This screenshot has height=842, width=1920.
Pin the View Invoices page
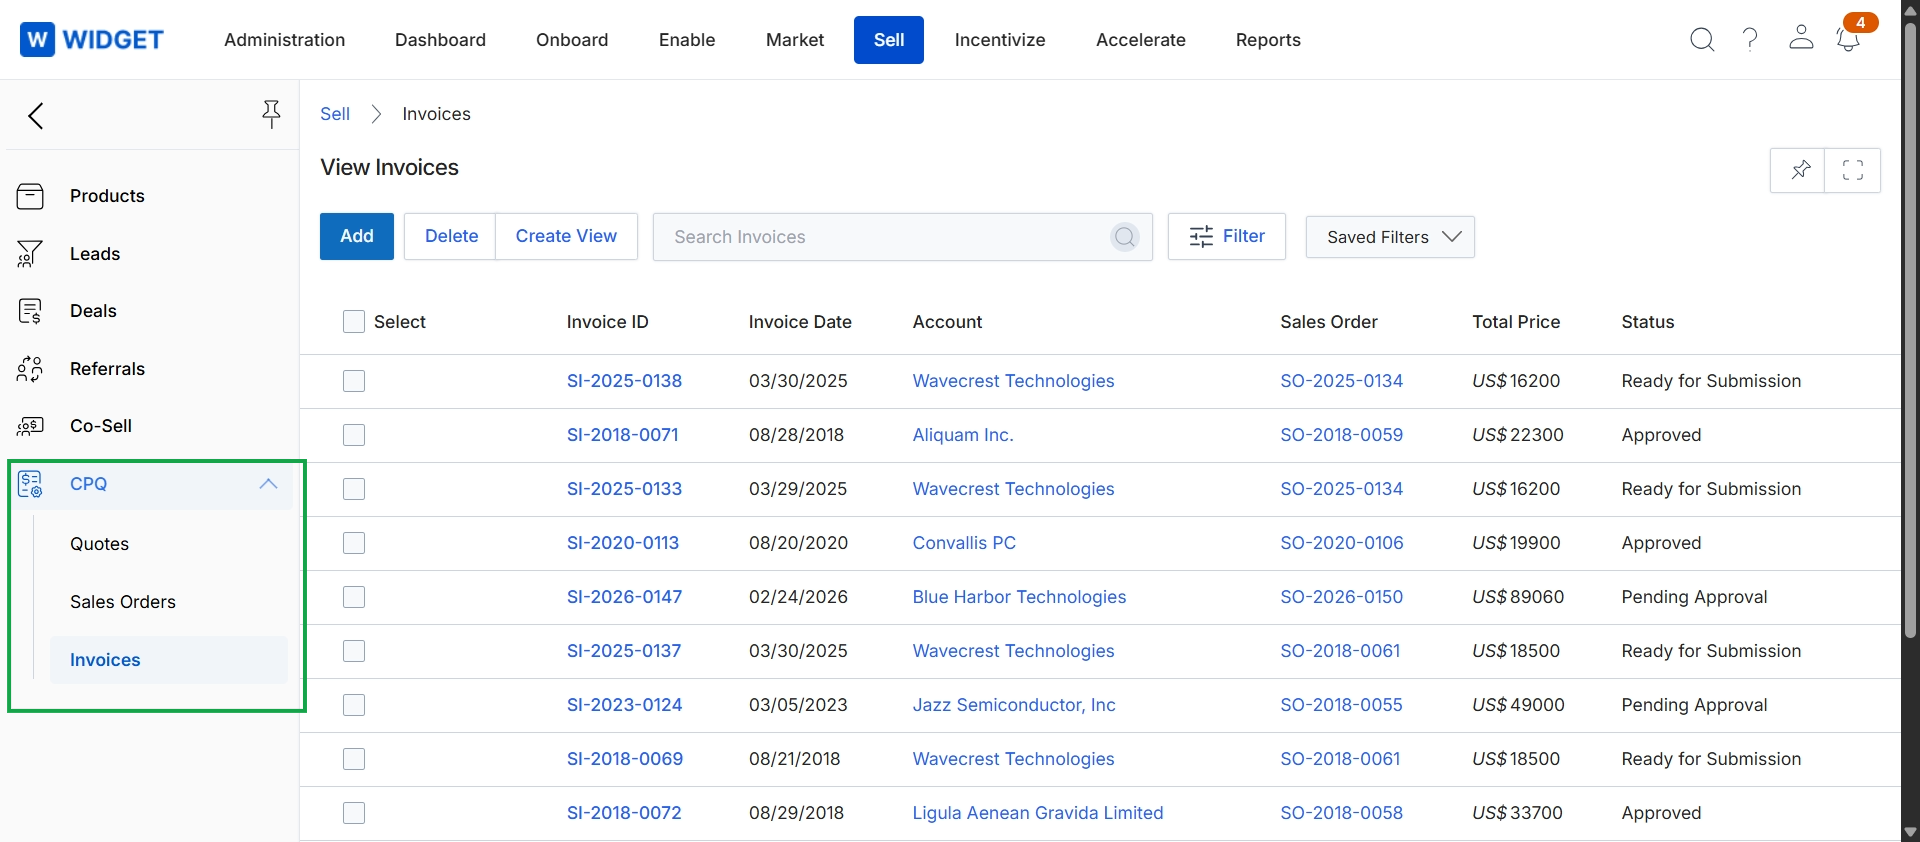(x=1798, y=170)
